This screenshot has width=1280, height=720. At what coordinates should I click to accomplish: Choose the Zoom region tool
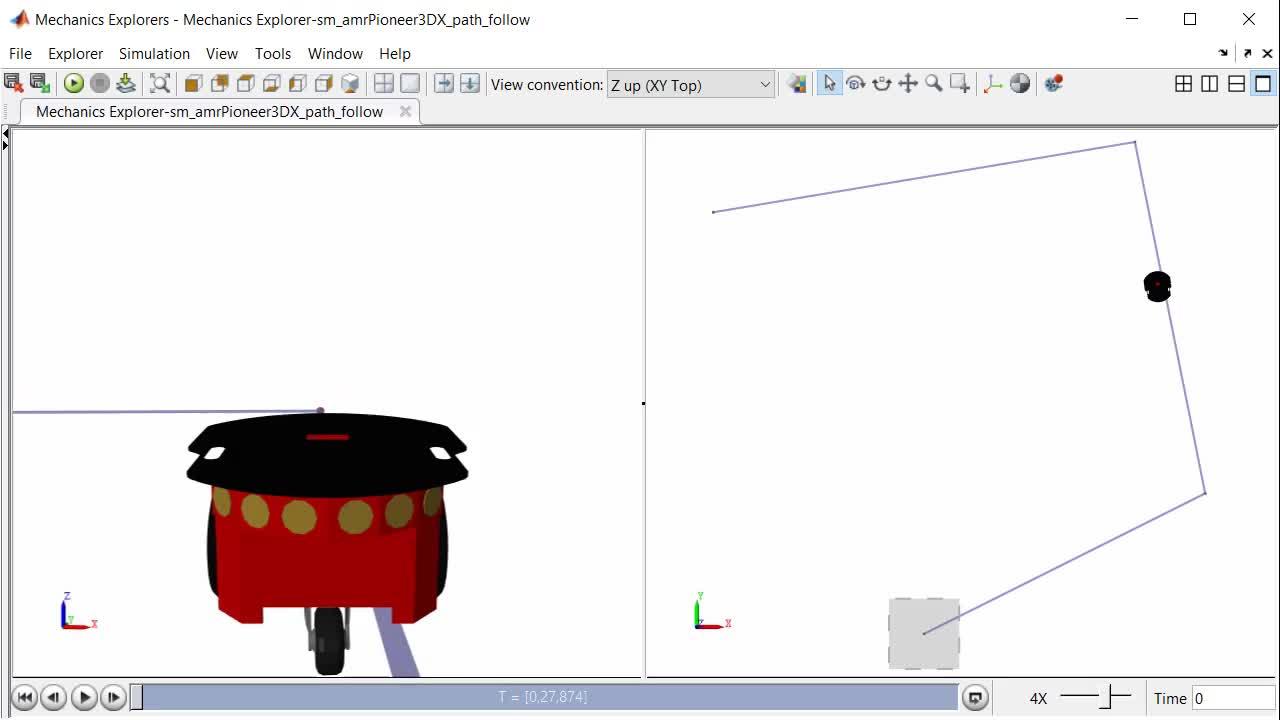(958, 84)
